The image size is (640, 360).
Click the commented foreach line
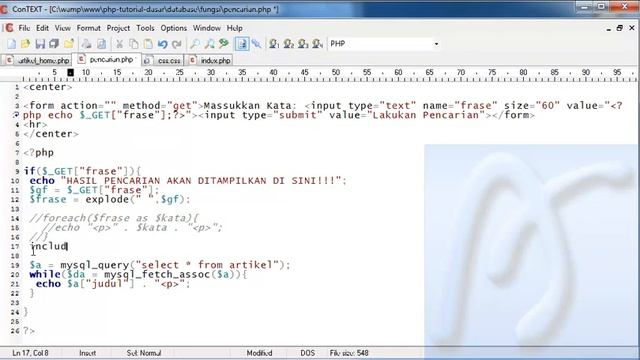(x=114, y=218)
